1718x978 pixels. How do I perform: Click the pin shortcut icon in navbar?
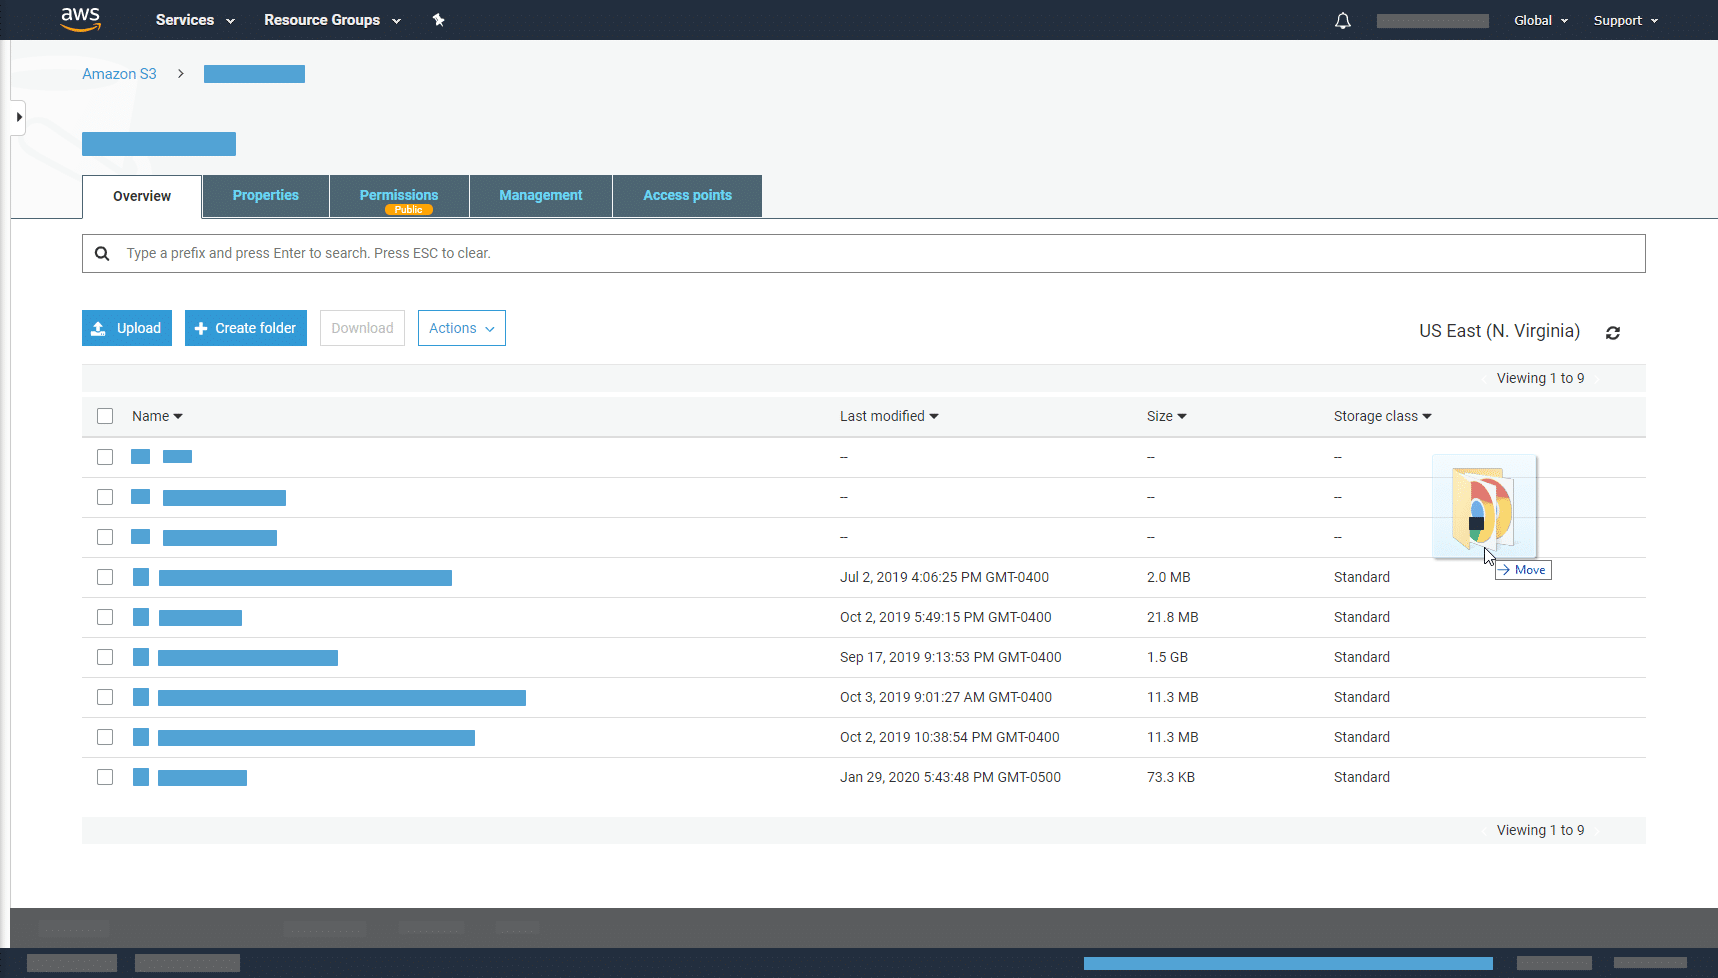(x=438, y=20)
